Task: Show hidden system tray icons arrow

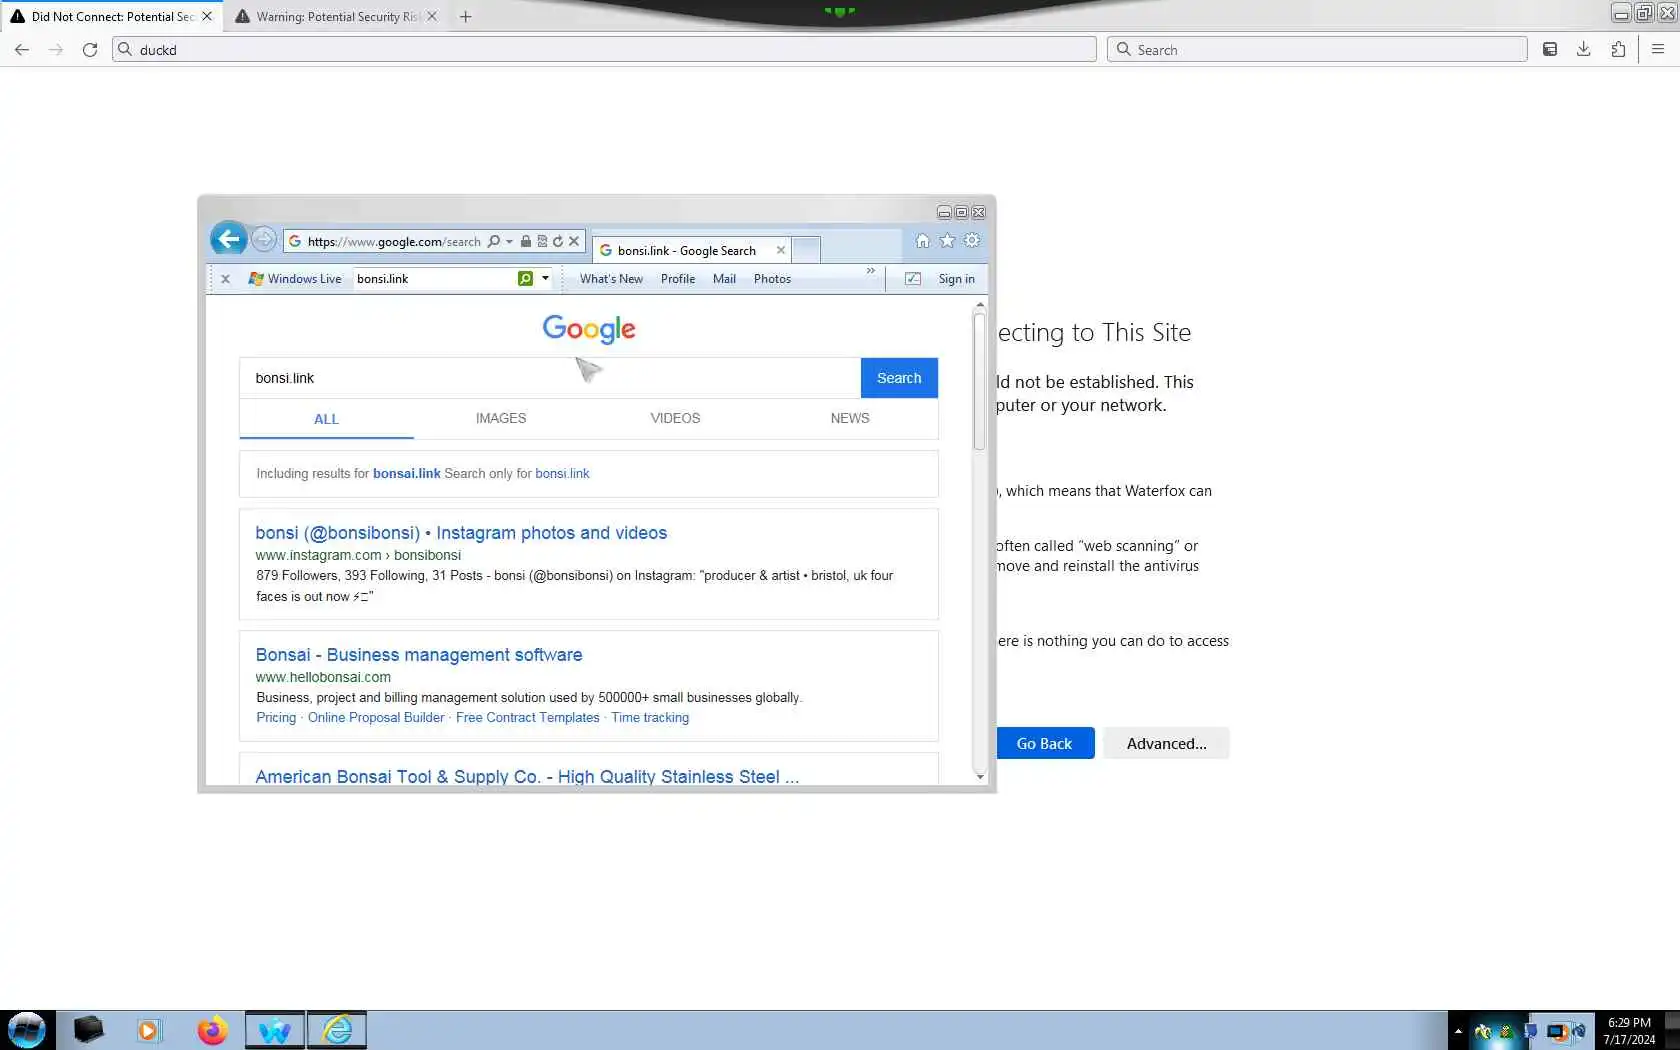Action: pos(1458,1031)
